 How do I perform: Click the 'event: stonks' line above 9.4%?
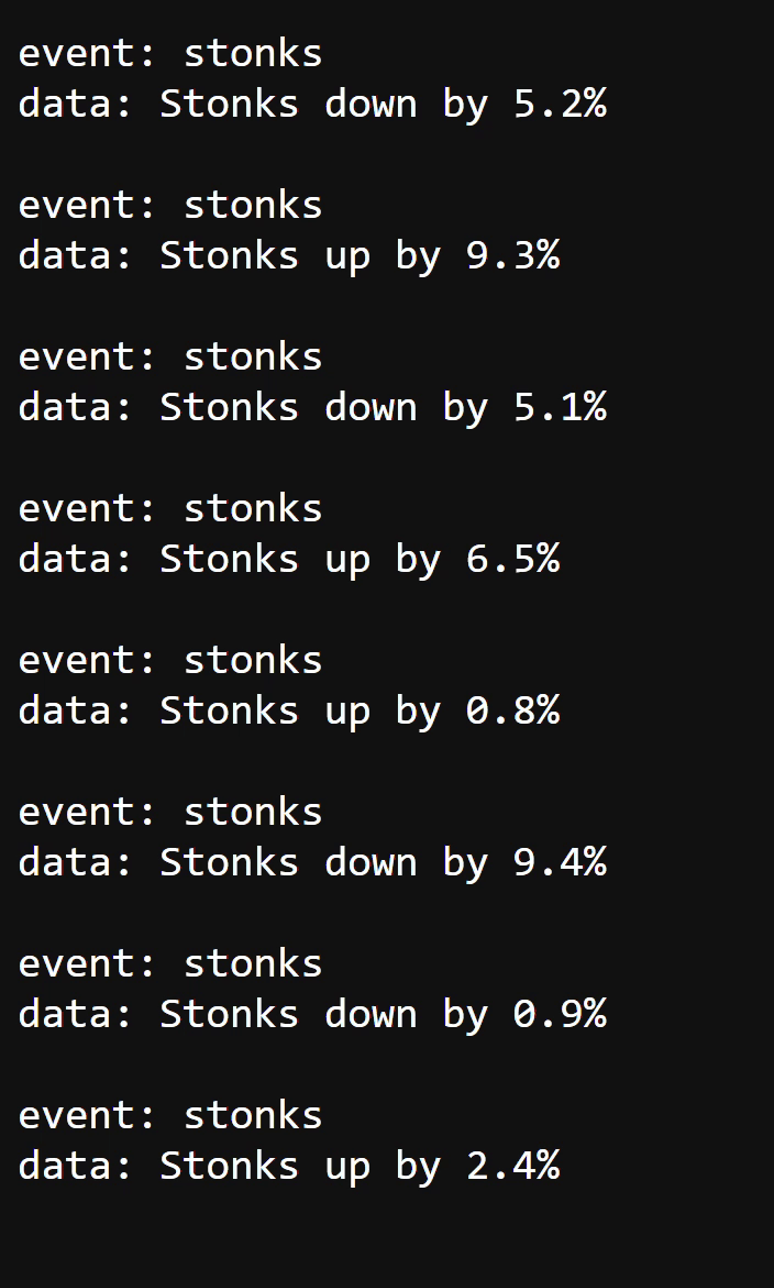pos(170,811)
